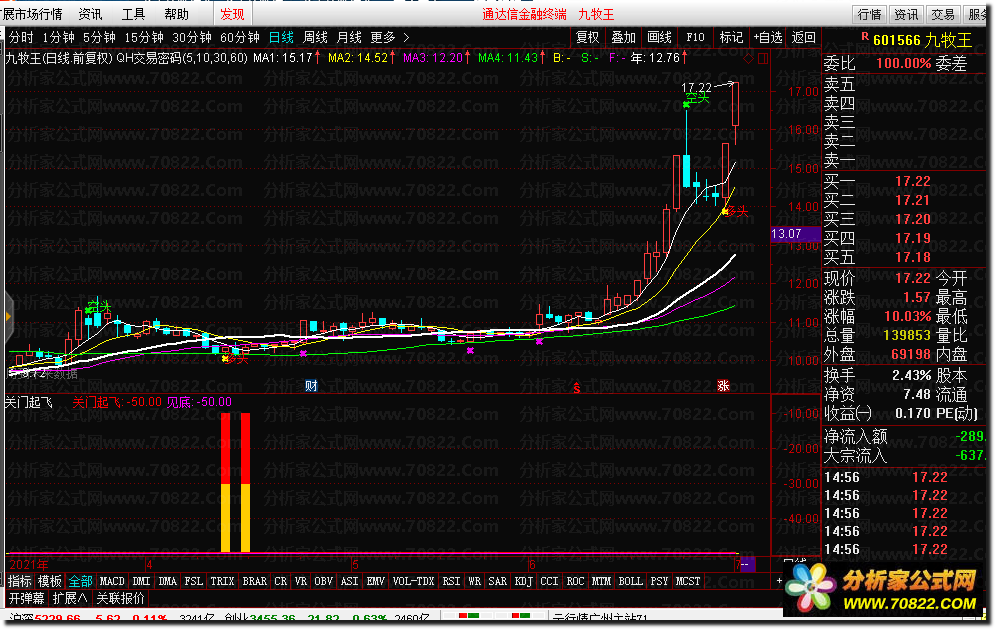The image size is (996, 629).
Task: Click the left-edge orange expand arrow
Action: click(x=8, y=316)
